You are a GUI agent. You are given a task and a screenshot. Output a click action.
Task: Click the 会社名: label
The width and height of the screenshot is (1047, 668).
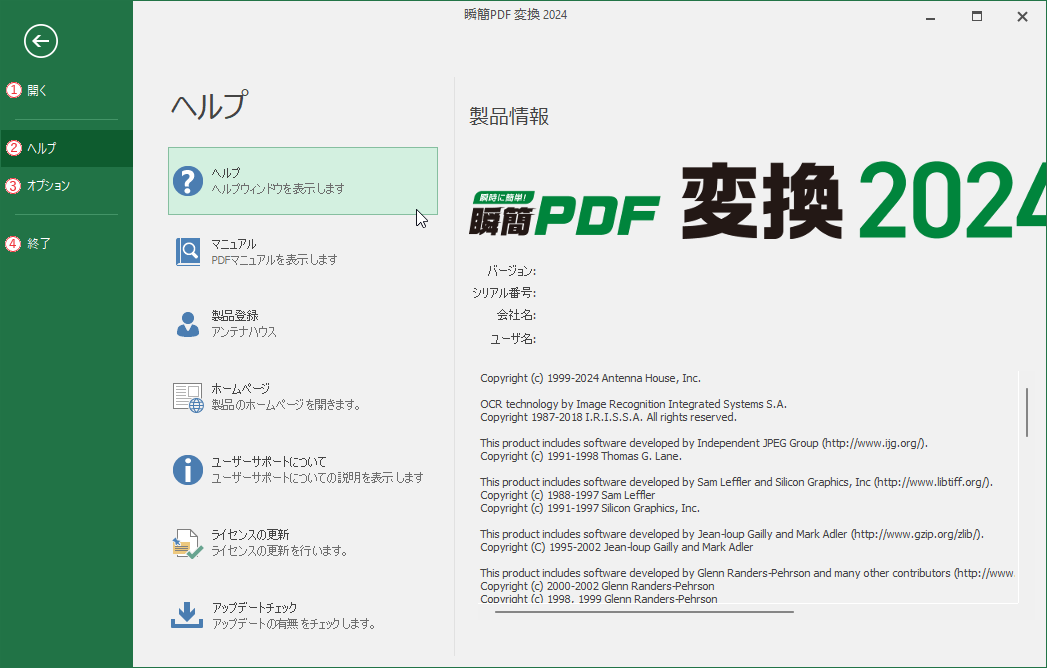click(516, 315)
